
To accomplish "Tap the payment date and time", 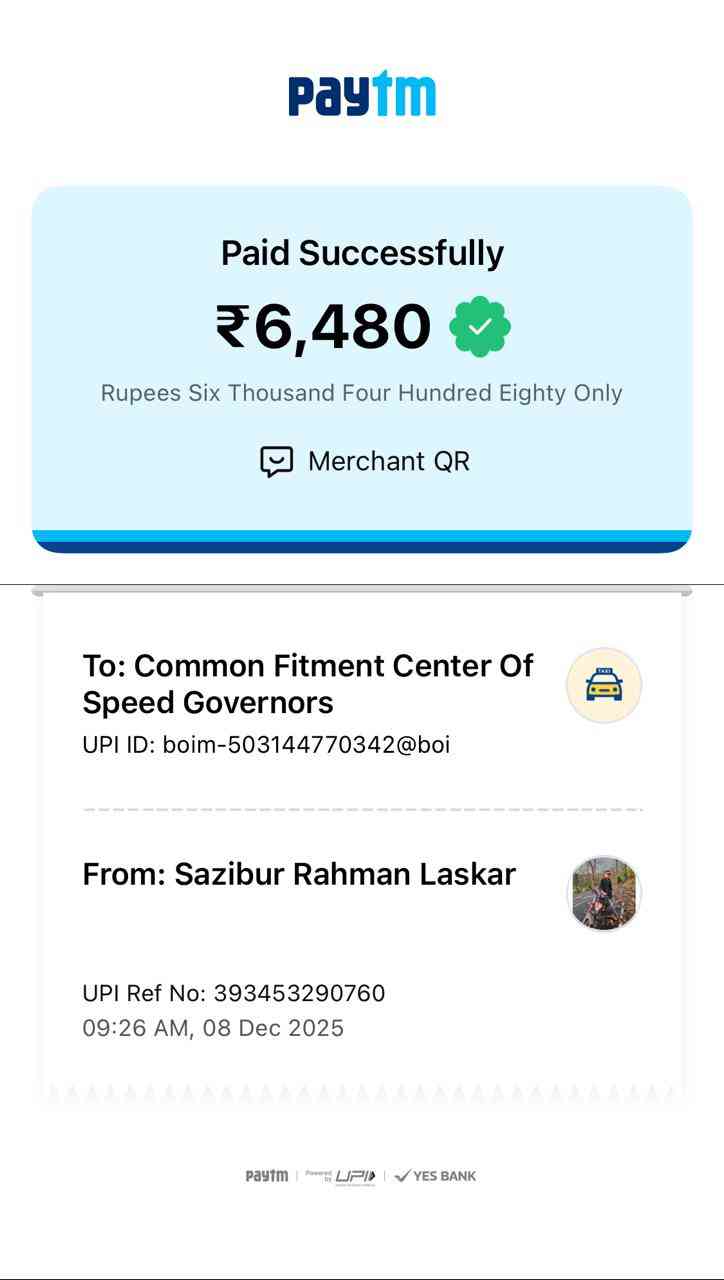I will (x=213, y=1028).
